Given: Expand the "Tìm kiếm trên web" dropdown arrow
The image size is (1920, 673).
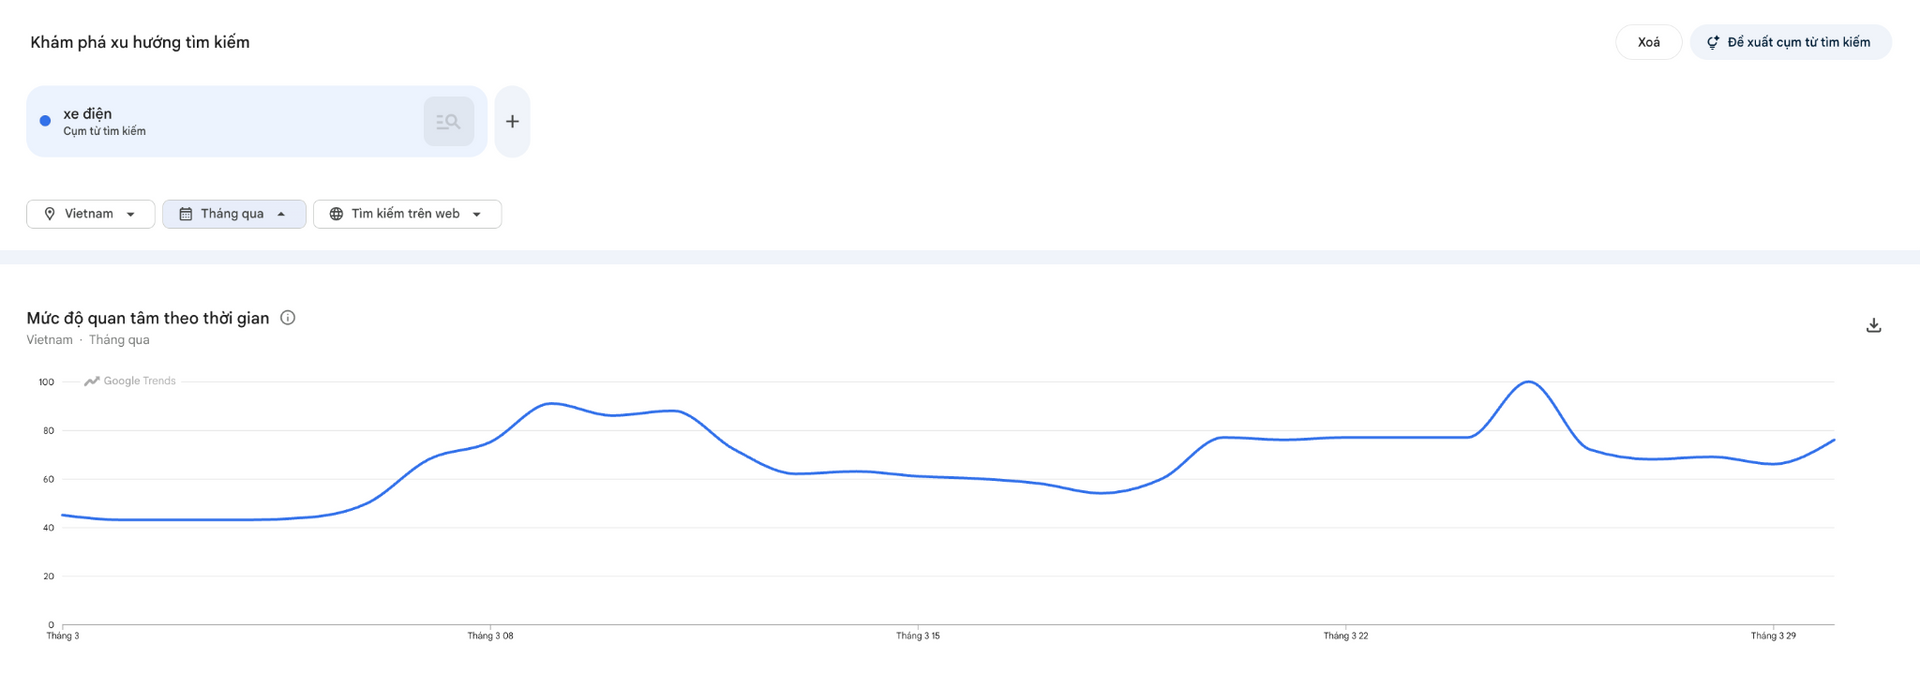Looking at the screenshot, I should click(x=477, y=214).
